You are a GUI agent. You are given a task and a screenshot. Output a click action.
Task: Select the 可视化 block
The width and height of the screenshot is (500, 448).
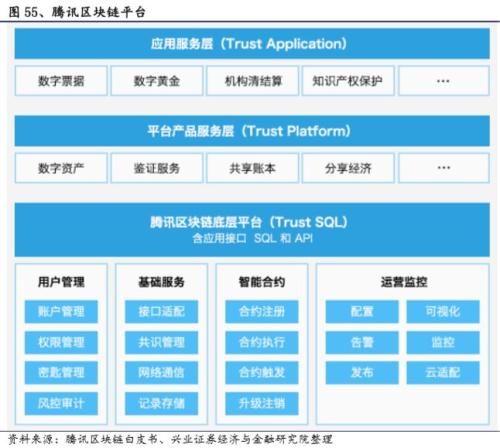(443, 312)
